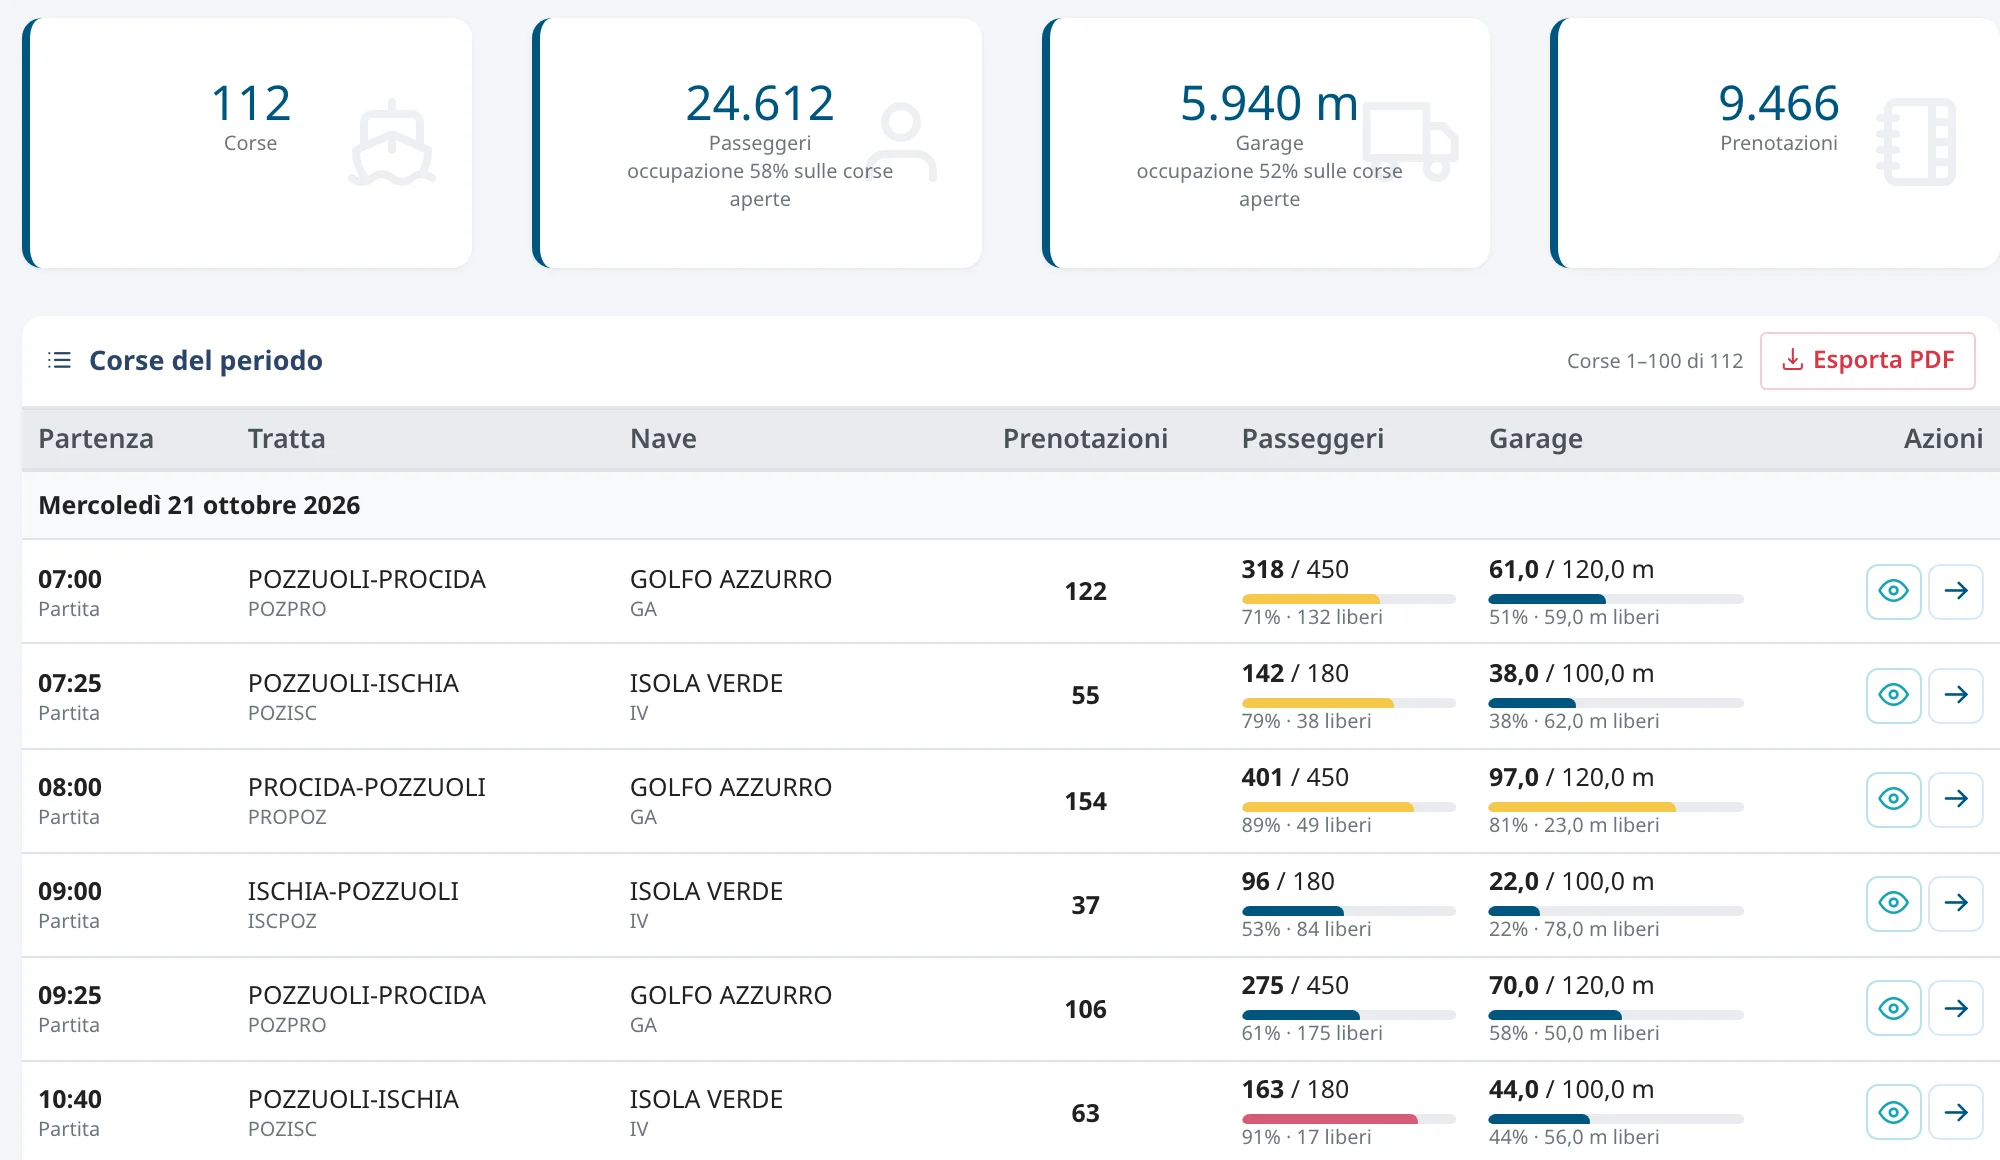The image size is (2000, 1160).
Task: Click the 5.940 m Garage summary card
Action: pyautogui.click(x=1266, y=143)
